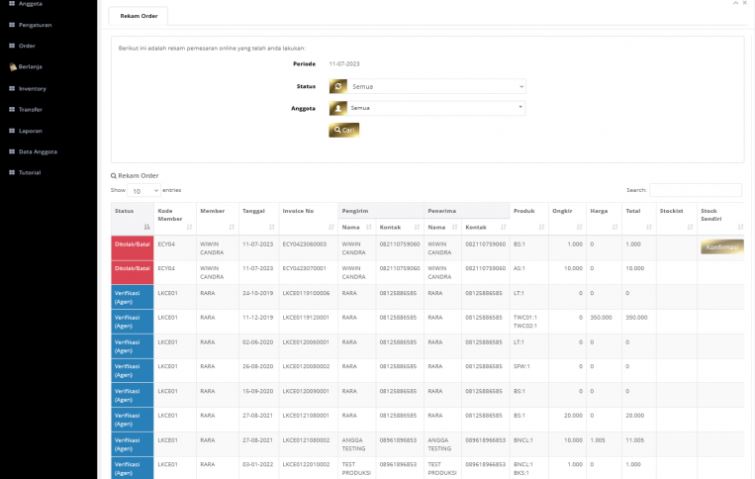The image size is (755, 479).
Task: Sort table by Invoice No column icon
Action: pos(333,228)
